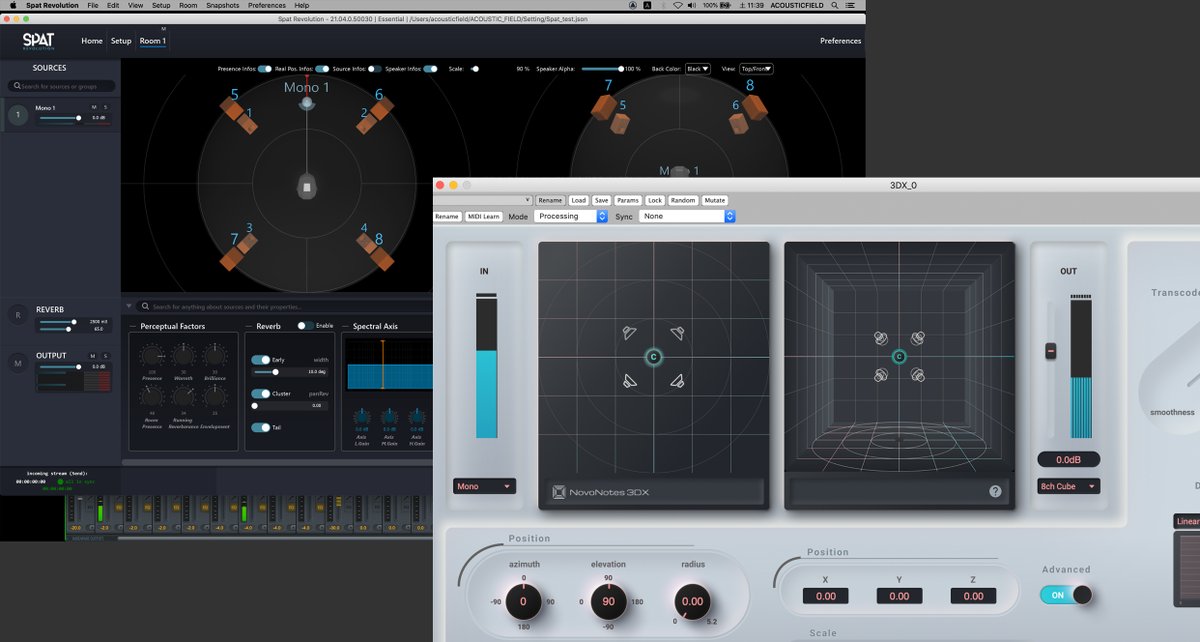Open the Preferences menu in menu bar
1200x642 pixels.
click(267, 5)
